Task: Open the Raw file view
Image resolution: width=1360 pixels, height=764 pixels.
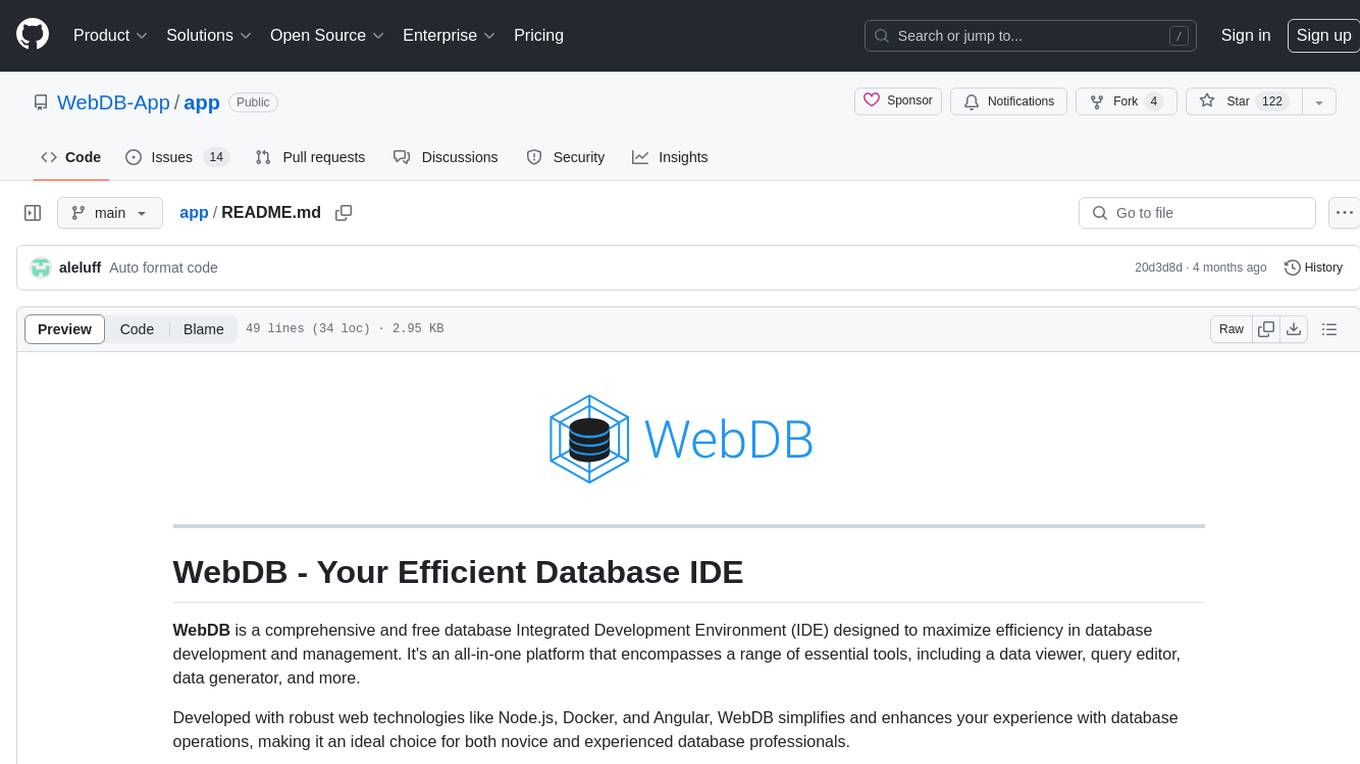Action: click(x=1231, y=329)
